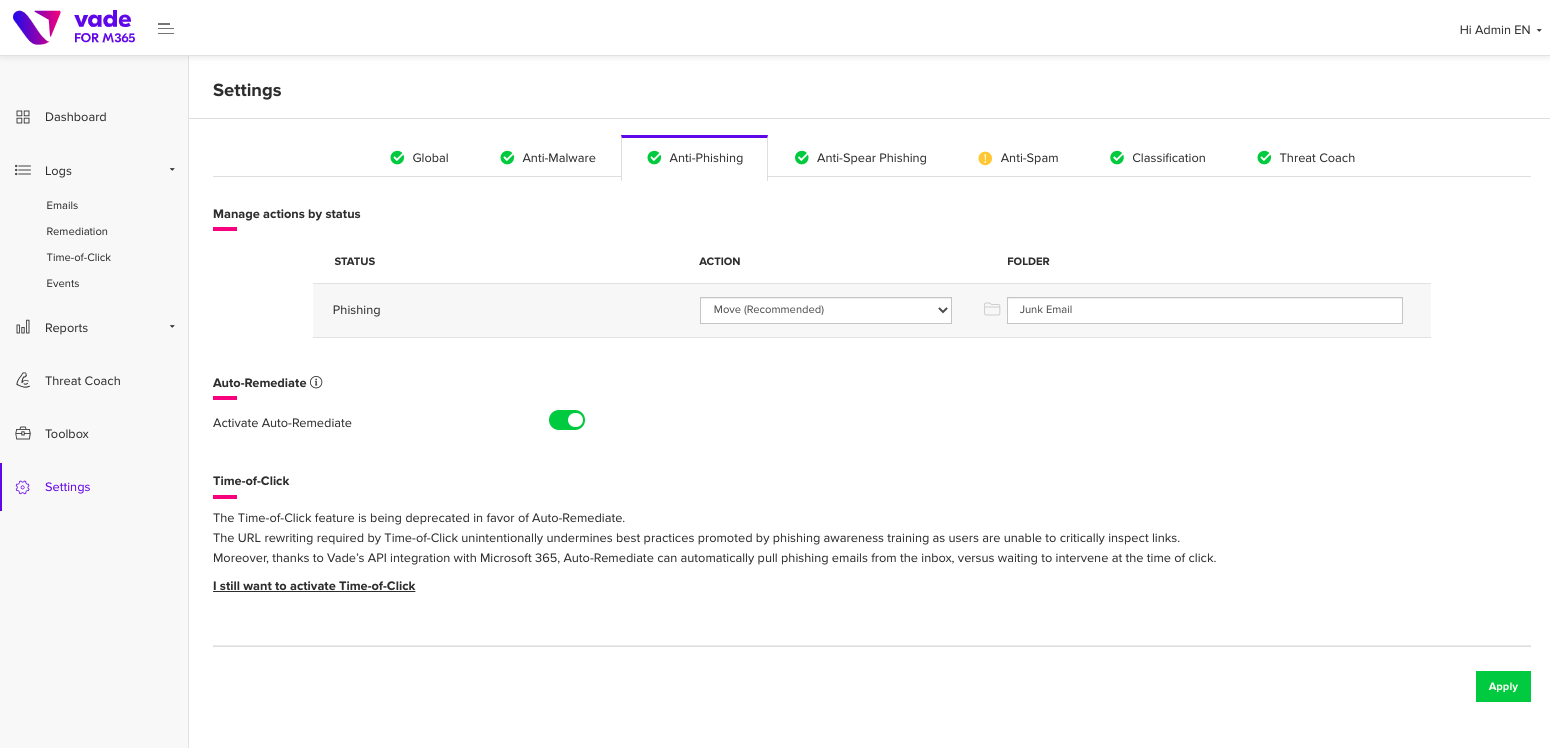The image size is (1550, 748).
Task: Expand the Hi Admin EN user menu
Action: [1500, 30]
